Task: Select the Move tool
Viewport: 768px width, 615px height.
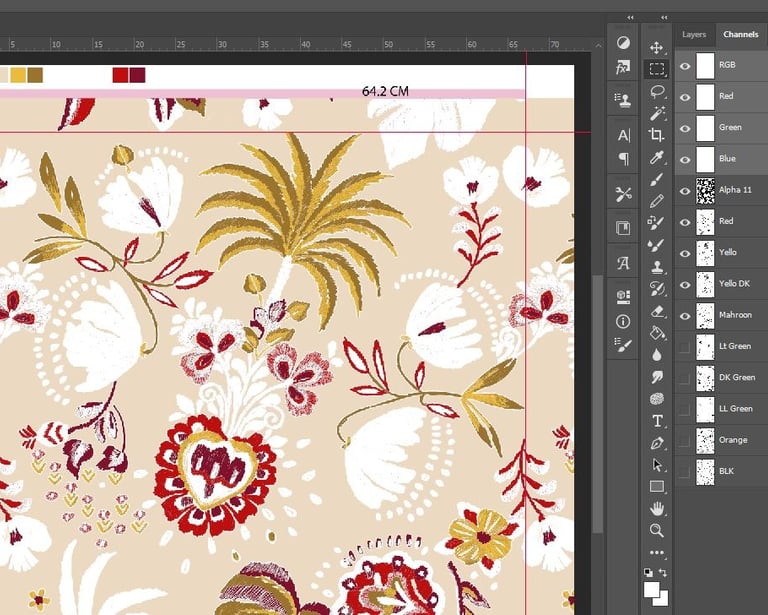Action: click(656, 47)
